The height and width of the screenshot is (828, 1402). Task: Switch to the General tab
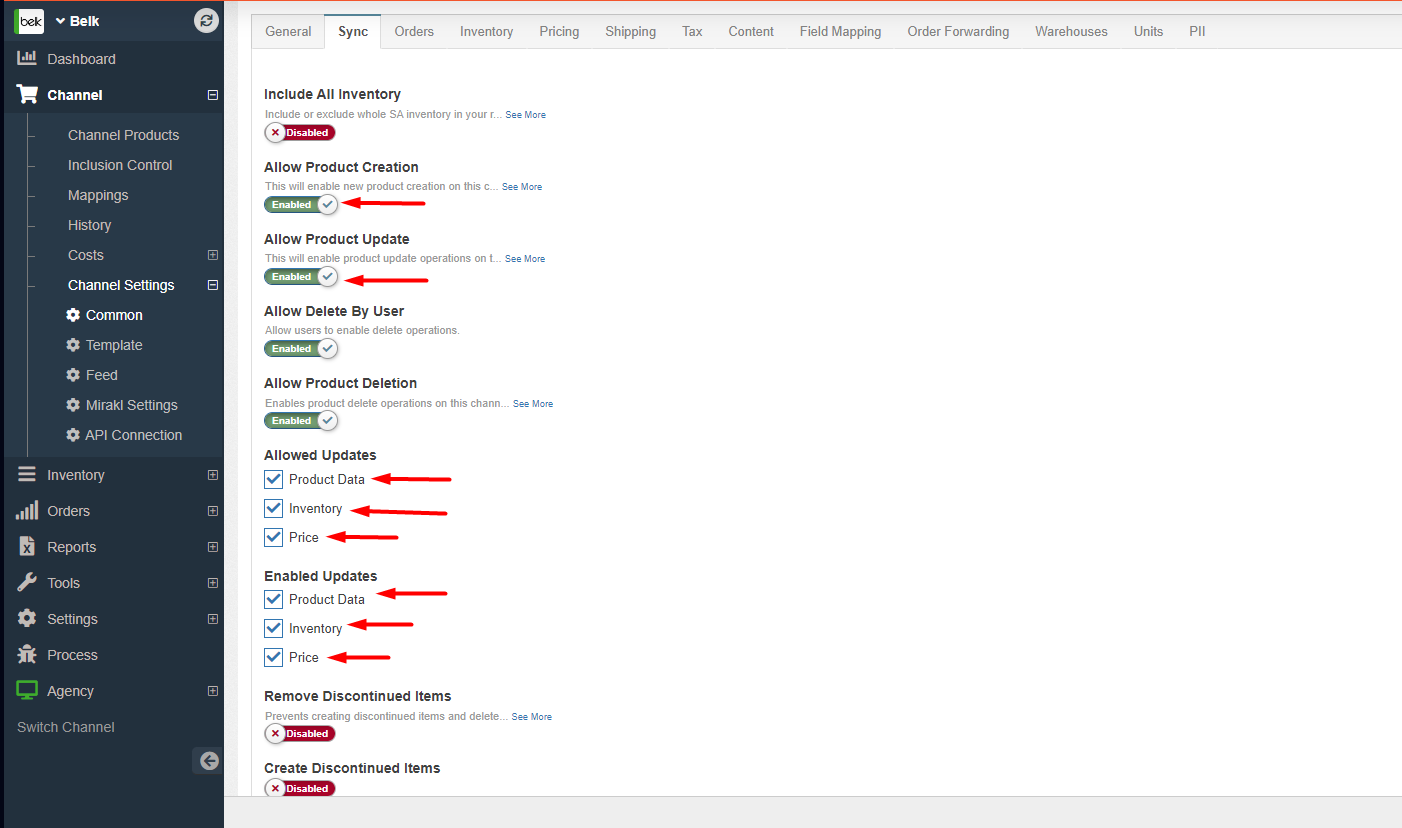pyautogui.click(x=288, y=32)
